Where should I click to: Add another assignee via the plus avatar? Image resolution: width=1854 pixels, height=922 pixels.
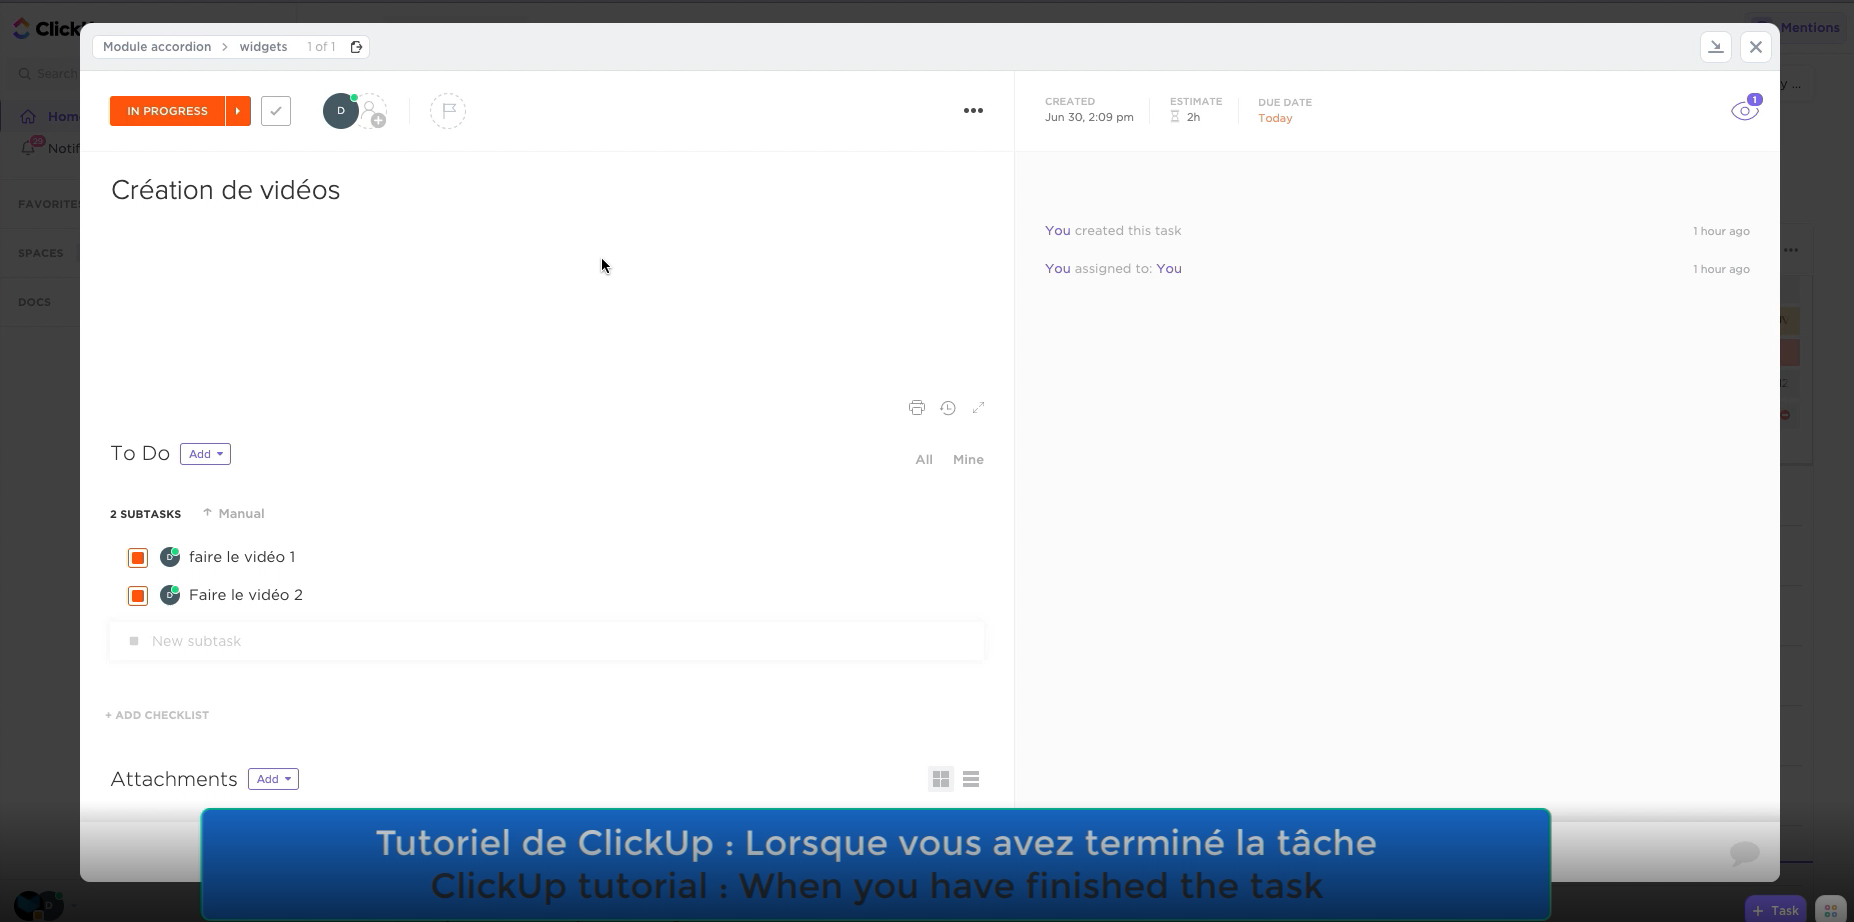click(x=372, y=111)
